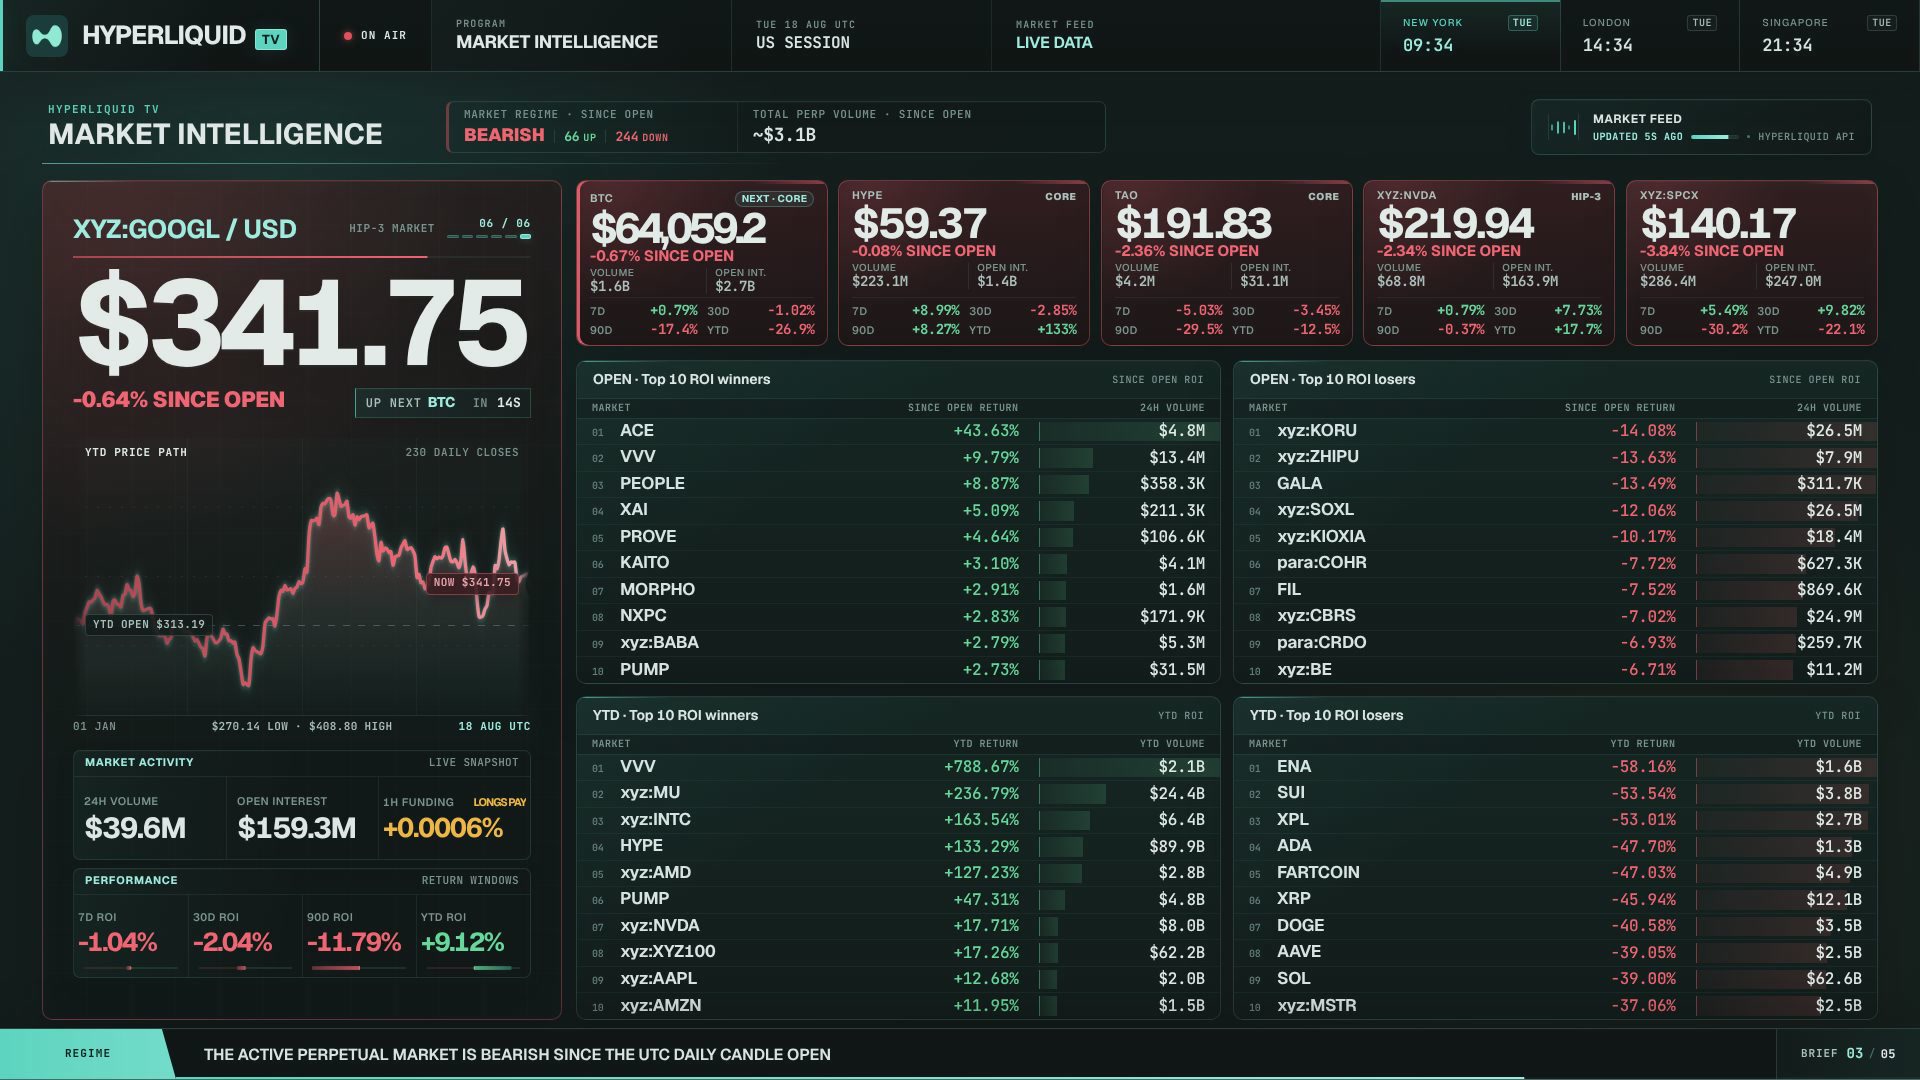
Task: Click the red ON AIR indicator dot
Action: pos(348,36)
